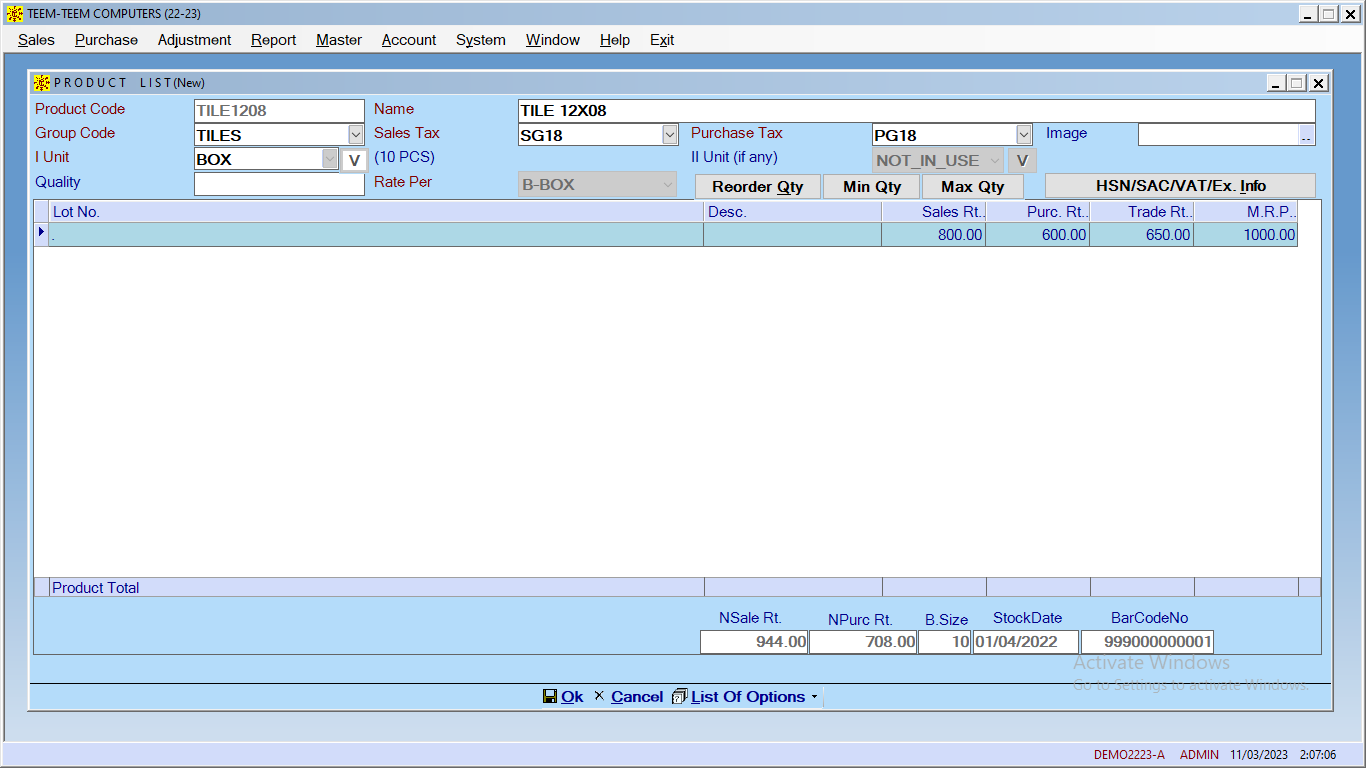Image resolution: width=1366 pixels, height=768 pixels.
Task: Open the Sales menu
Action: tap(36, 40)
